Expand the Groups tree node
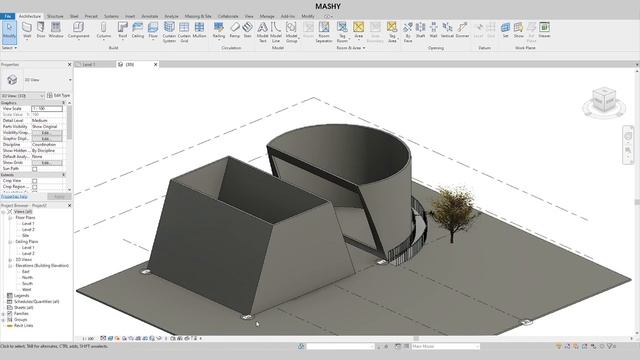 [x=3, y=320]
